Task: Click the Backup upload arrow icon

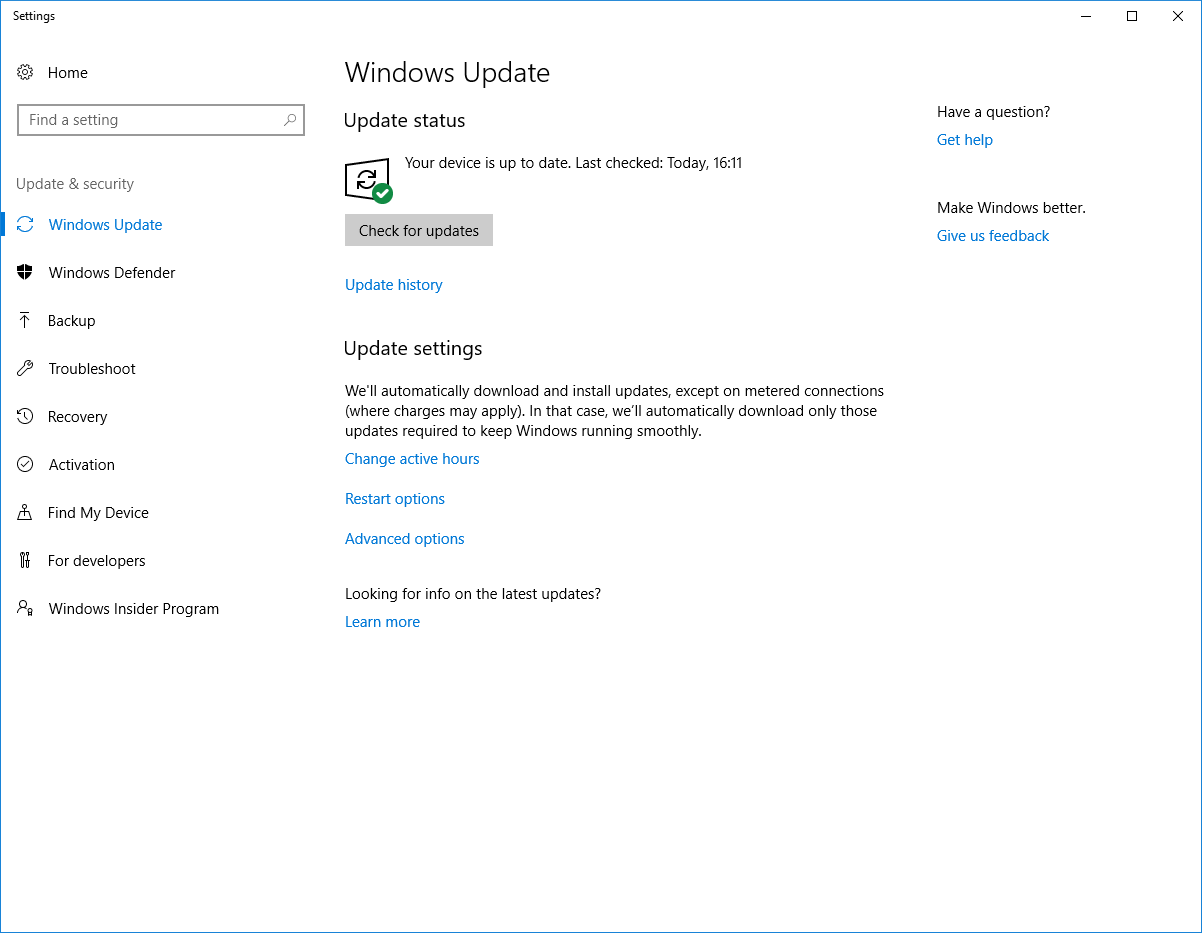Action: pyautogui.click(x=25, y=320)
